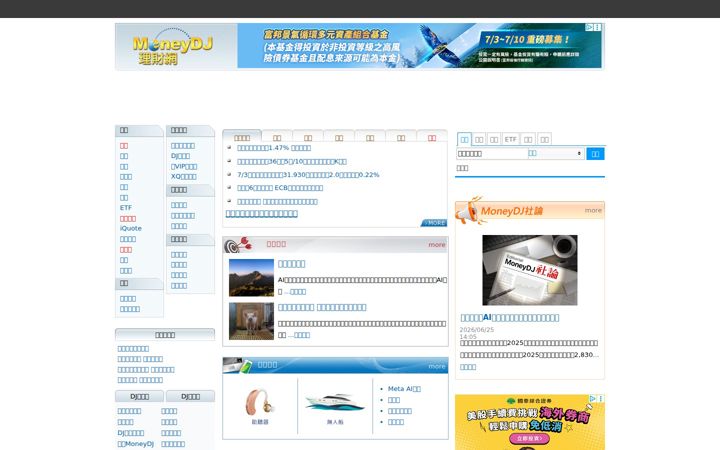Open more link in the blue header bar
The height and width of the screenshot is (450, 720).
pyautogui.click(x=437, y=366)
